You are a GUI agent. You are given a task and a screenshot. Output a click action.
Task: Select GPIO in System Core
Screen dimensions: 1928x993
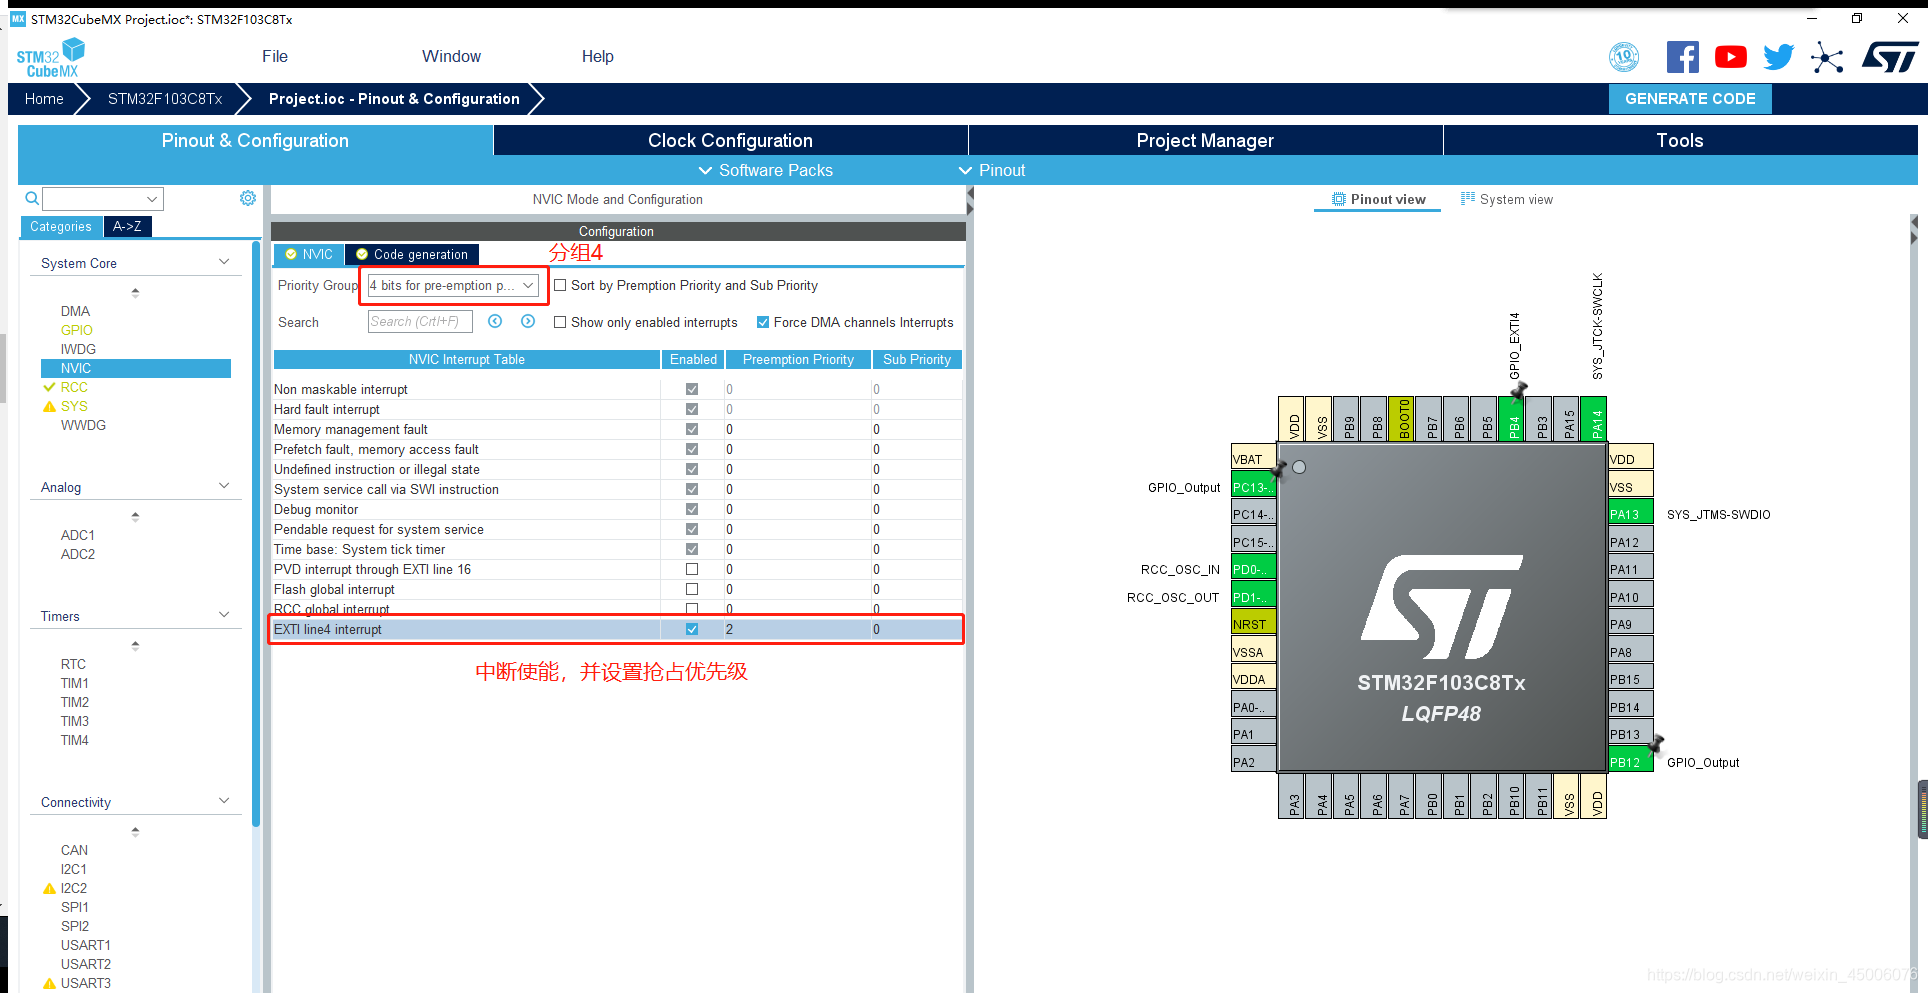pyautogui.click(x=76, y=330)
